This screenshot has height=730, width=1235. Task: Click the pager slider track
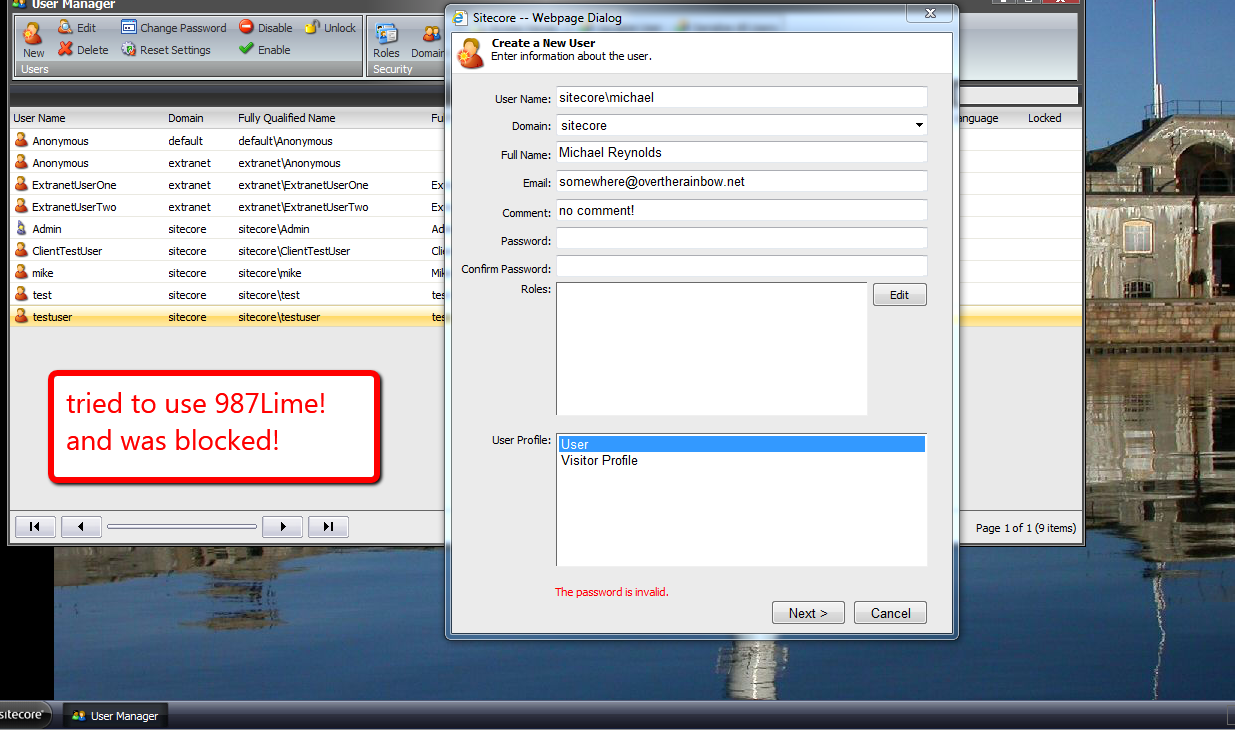point(181,527)
